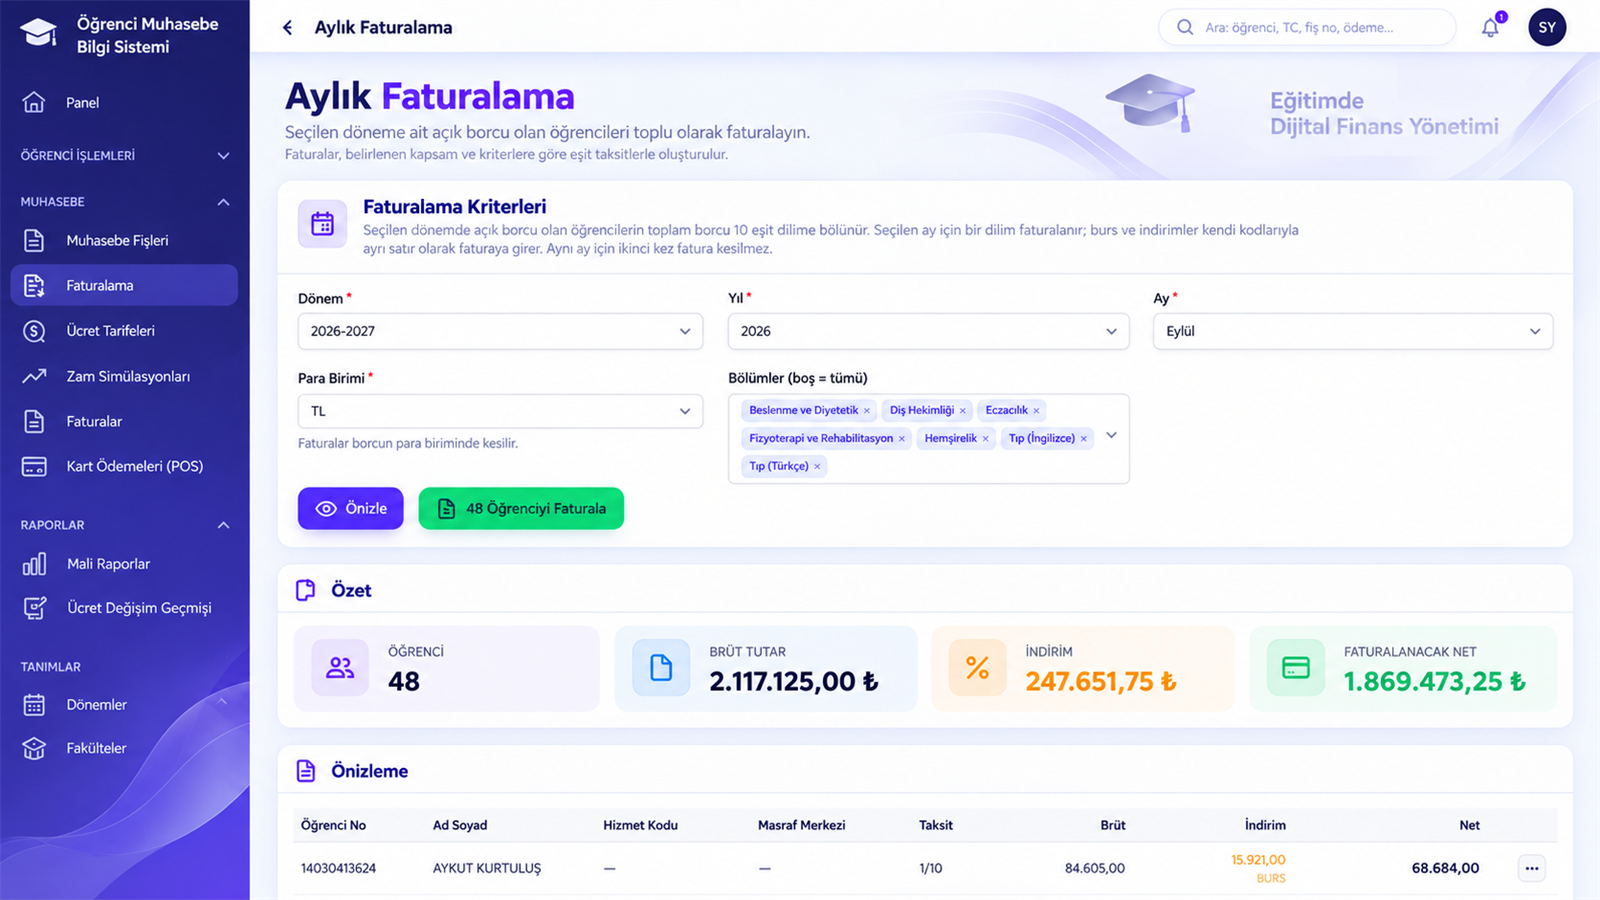Click the Net column header
This screenshot has width=1600, height=900.
click(x=1469, y=825)
